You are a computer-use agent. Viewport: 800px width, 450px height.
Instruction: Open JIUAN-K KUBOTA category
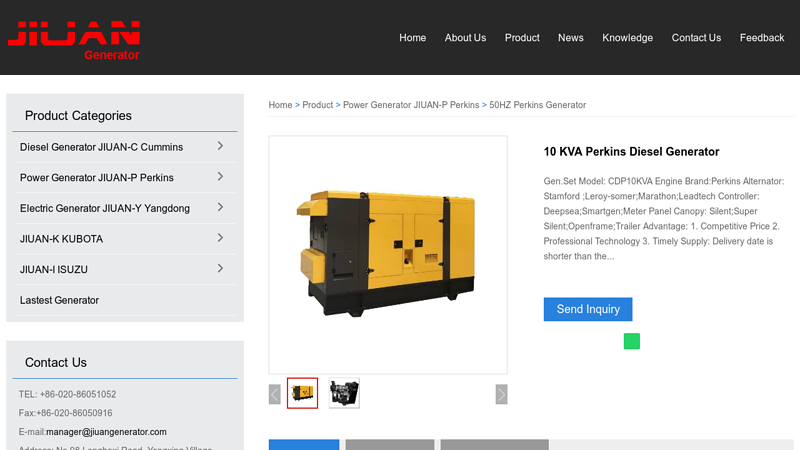61,239
